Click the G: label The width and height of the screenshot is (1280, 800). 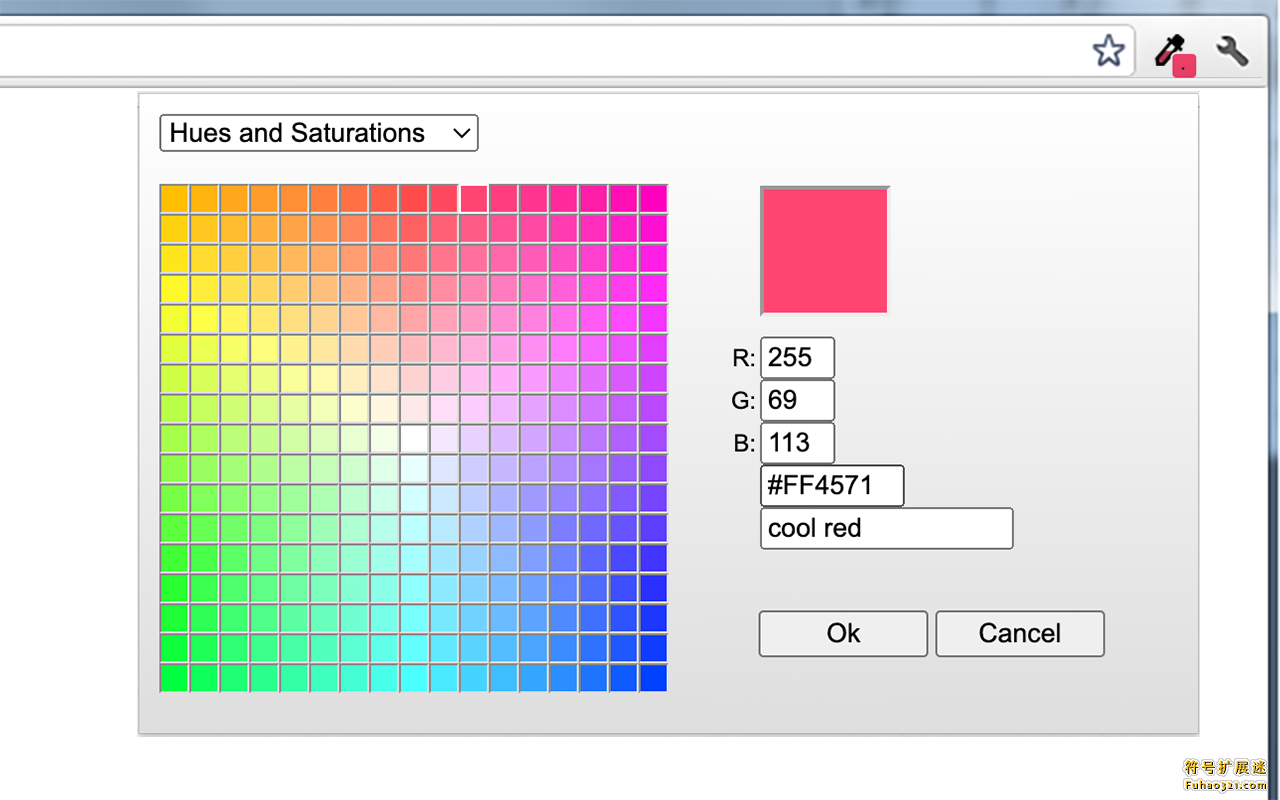pos(743,401)
